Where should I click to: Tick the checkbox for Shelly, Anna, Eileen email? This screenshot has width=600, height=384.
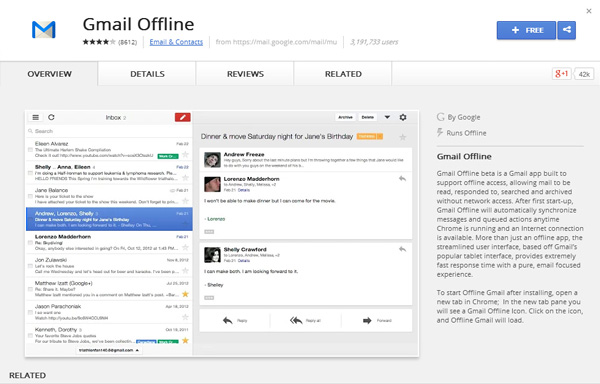pyautogui.click(x=30, y=173)
